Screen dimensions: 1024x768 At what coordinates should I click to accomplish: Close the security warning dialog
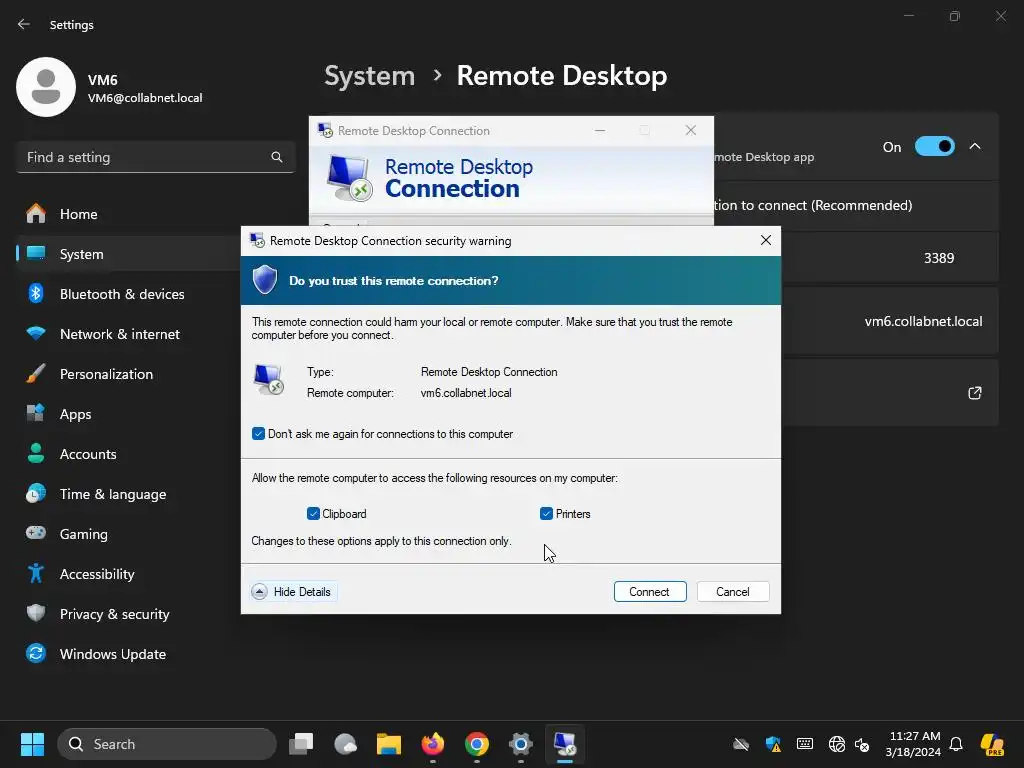click(765, 240)
